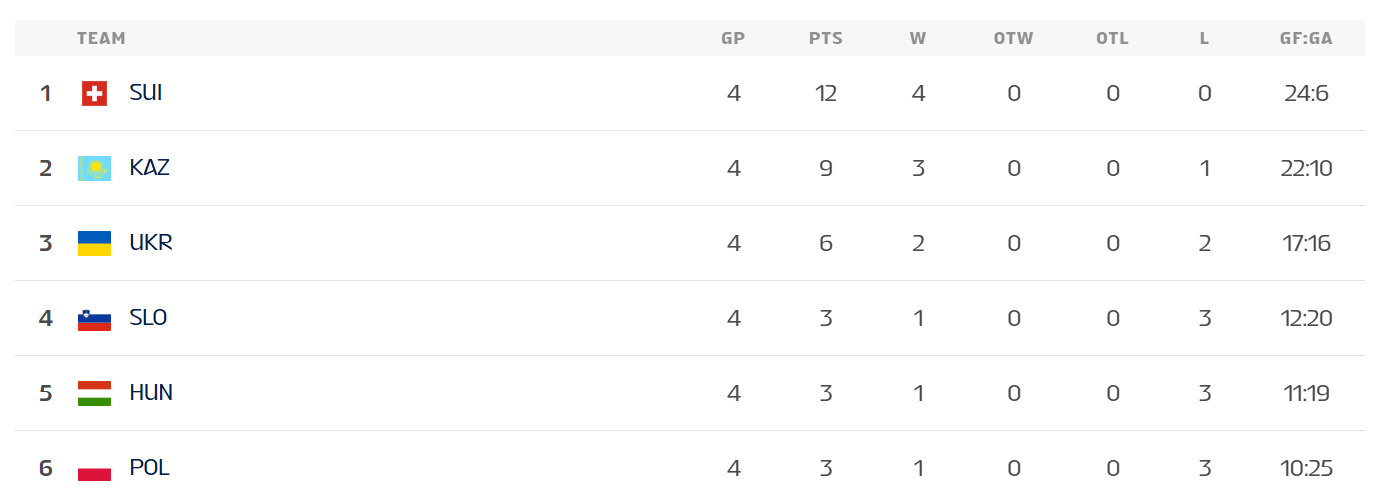Click the Kazakhstan flag icon

point(94,169)
